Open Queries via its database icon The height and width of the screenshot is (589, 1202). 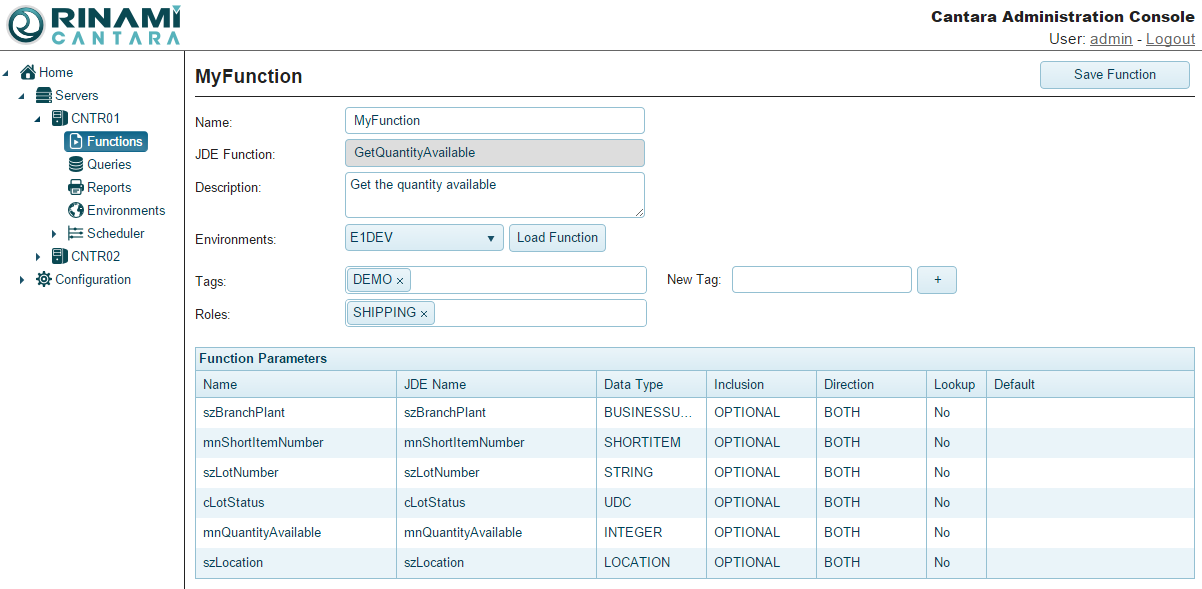76,164
